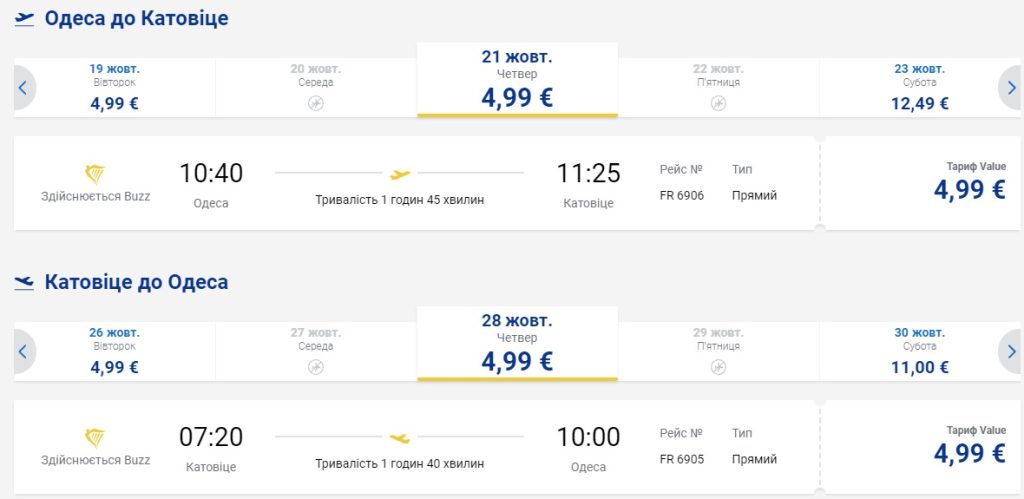Click the yellow plane icon on the 10:40 flight route
The height and width of the screenshot is (499, 1024).
coord(400,174)
